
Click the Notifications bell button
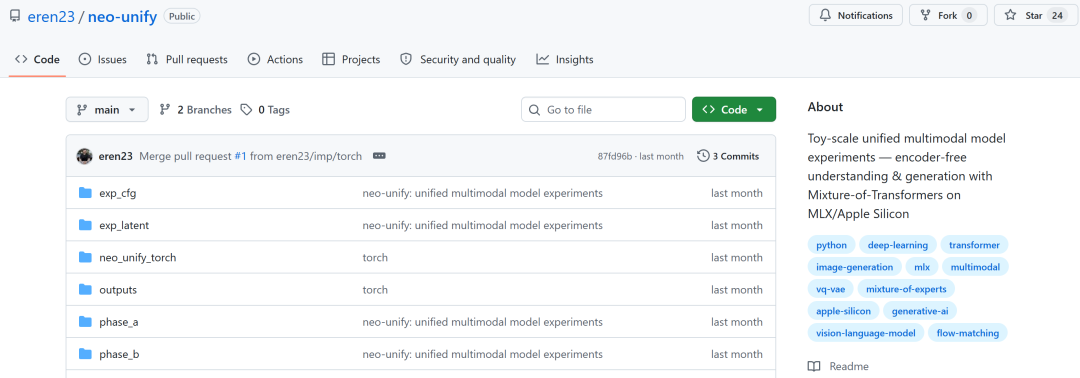(855, 15)
